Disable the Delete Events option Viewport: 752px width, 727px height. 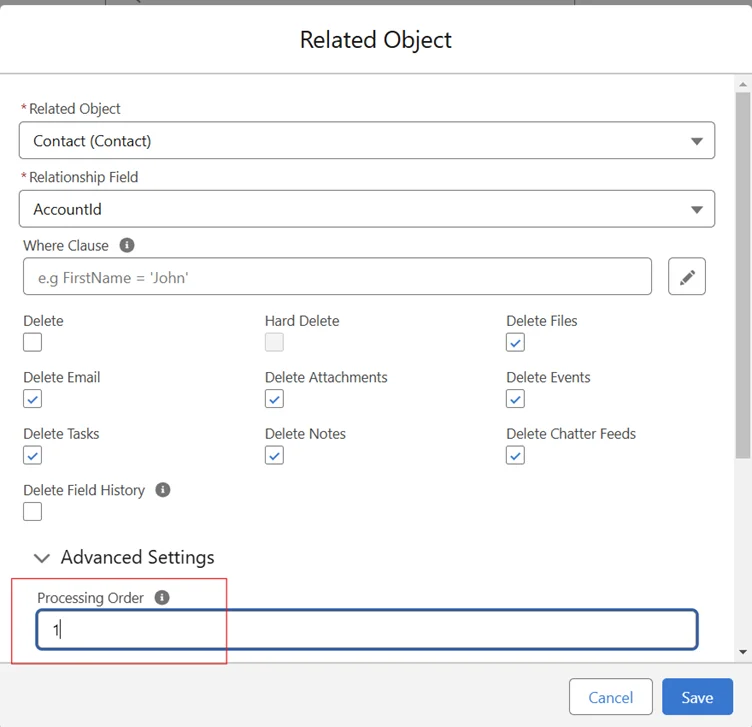[x=515, y=399]
